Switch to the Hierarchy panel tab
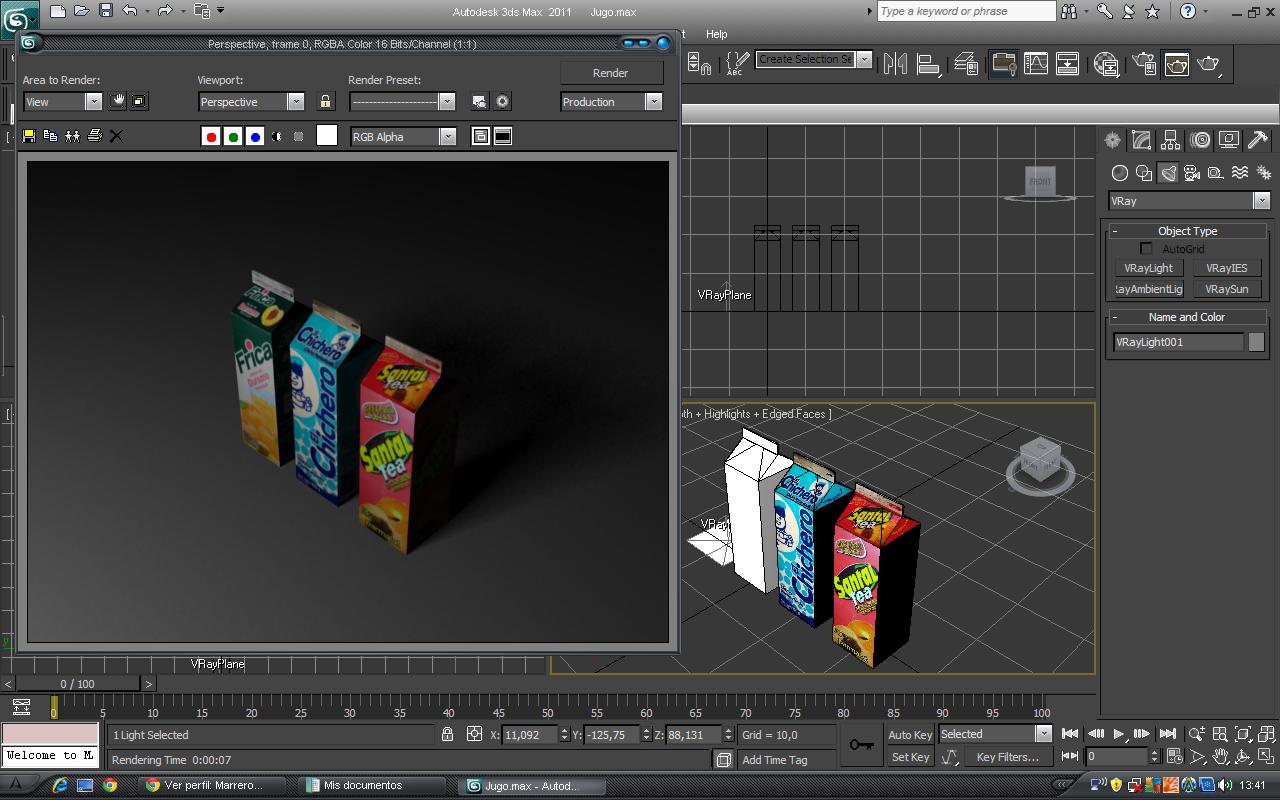The image size is (1280, 800). 1170,140
